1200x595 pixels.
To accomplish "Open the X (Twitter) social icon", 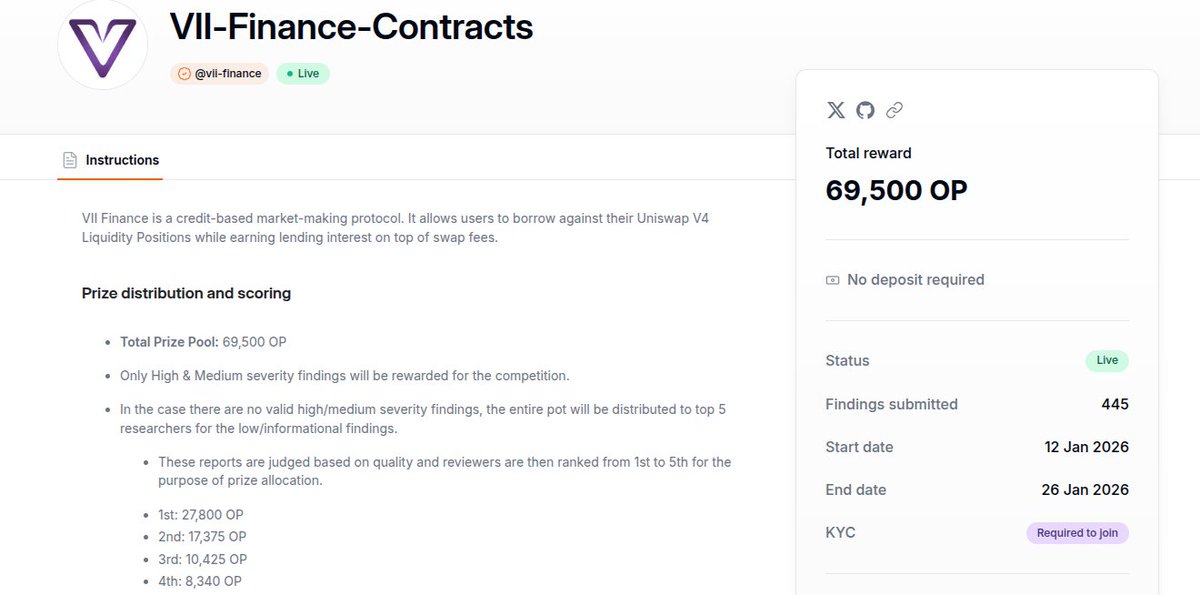I will (x=836, y=110).
